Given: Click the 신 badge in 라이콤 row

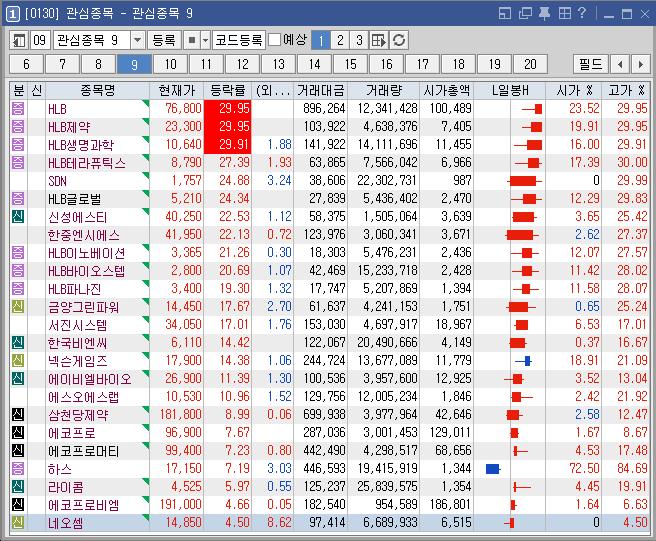Looking at the screenshot, I should click(x=18, y=486).
